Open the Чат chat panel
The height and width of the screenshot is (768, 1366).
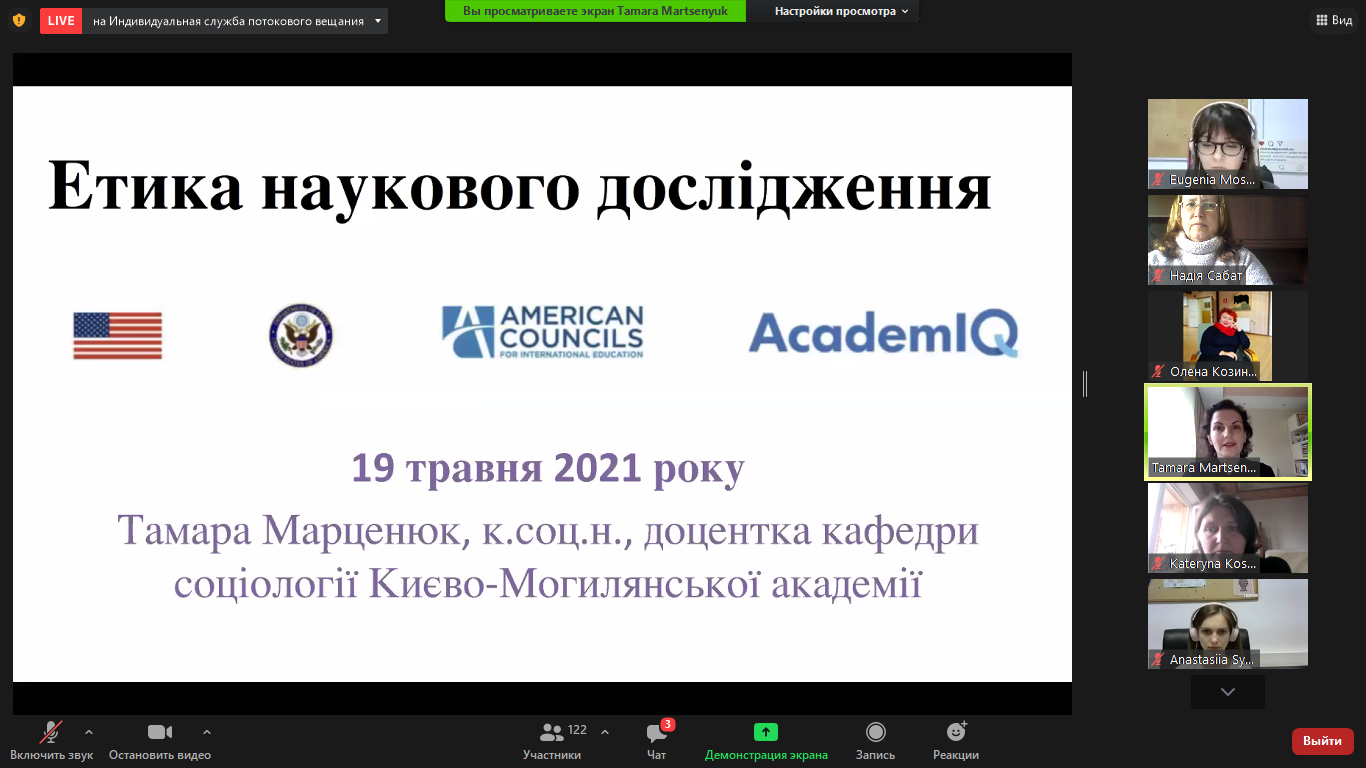point(656,740)
